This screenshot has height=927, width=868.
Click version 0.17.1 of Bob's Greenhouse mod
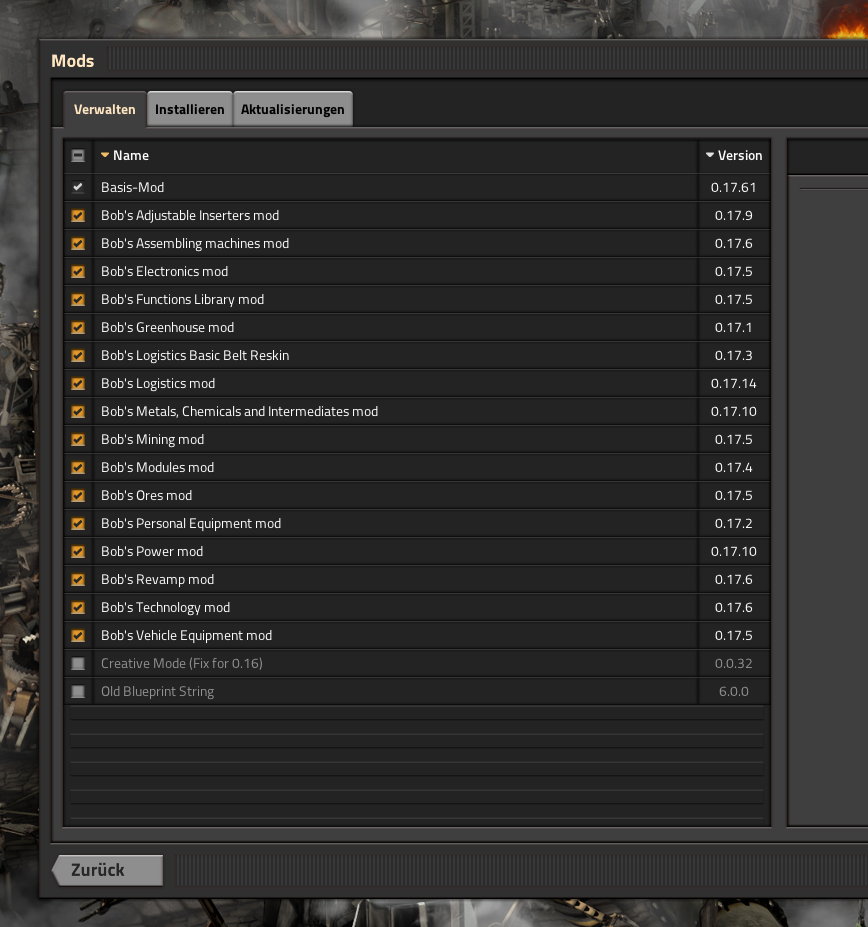tap(734, 328)
